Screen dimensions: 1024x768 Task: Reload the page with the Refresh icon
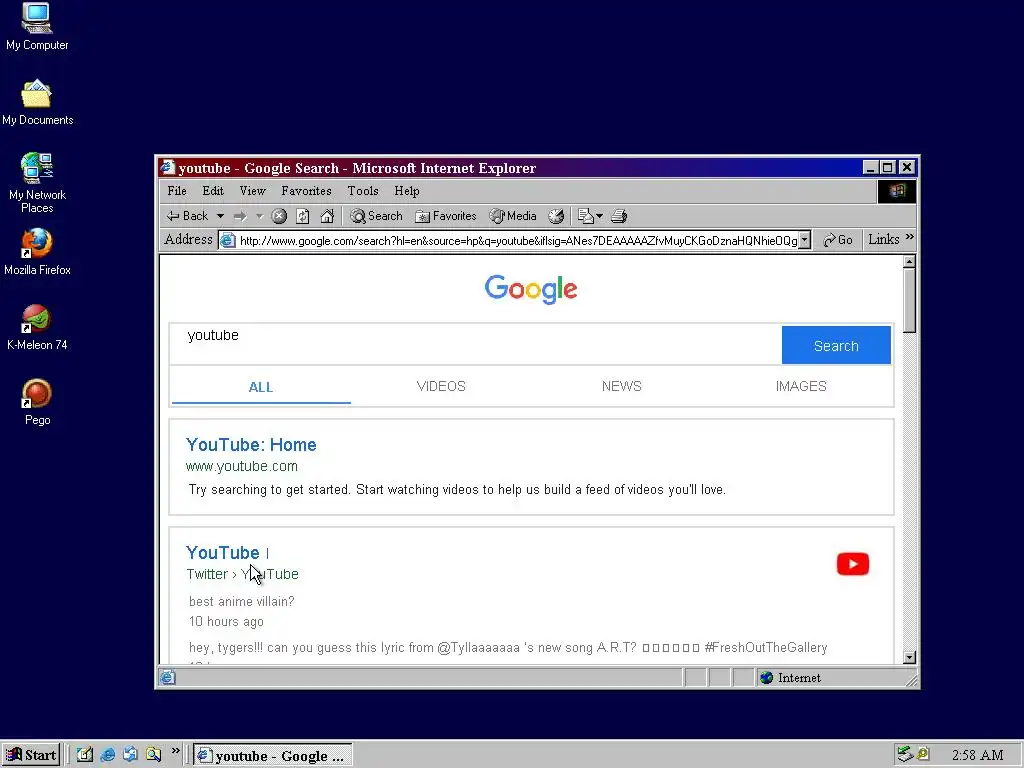[302, 216]
